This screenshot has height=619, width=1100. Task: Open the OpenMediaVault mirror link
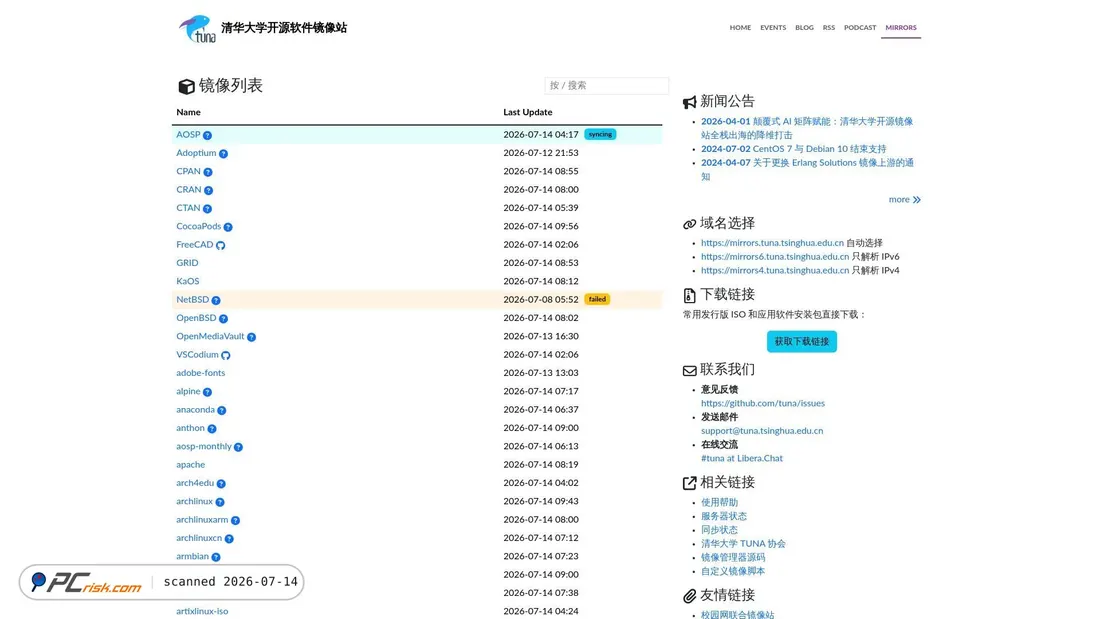[210, 337]
